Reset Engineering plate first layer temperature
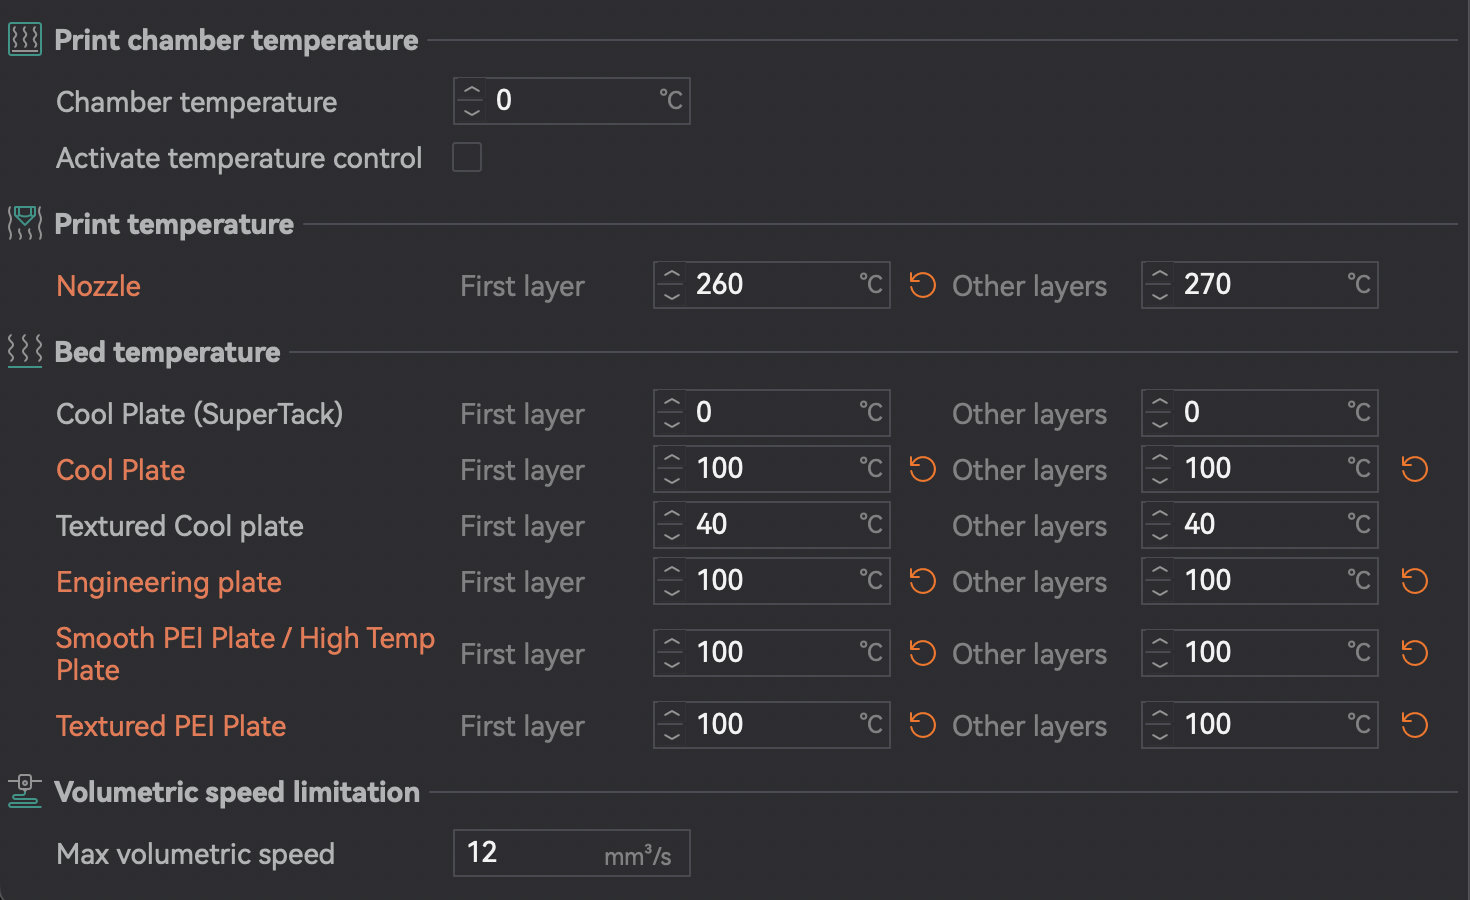This screenshot has width=1470, height=900. click(922, 581)
